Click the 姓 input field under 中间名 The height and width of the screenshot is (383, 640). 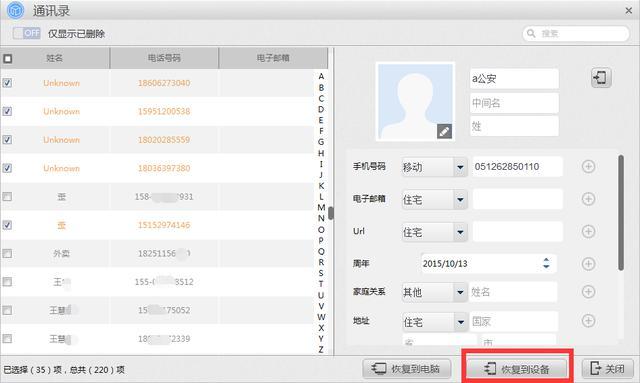(514, 126)
